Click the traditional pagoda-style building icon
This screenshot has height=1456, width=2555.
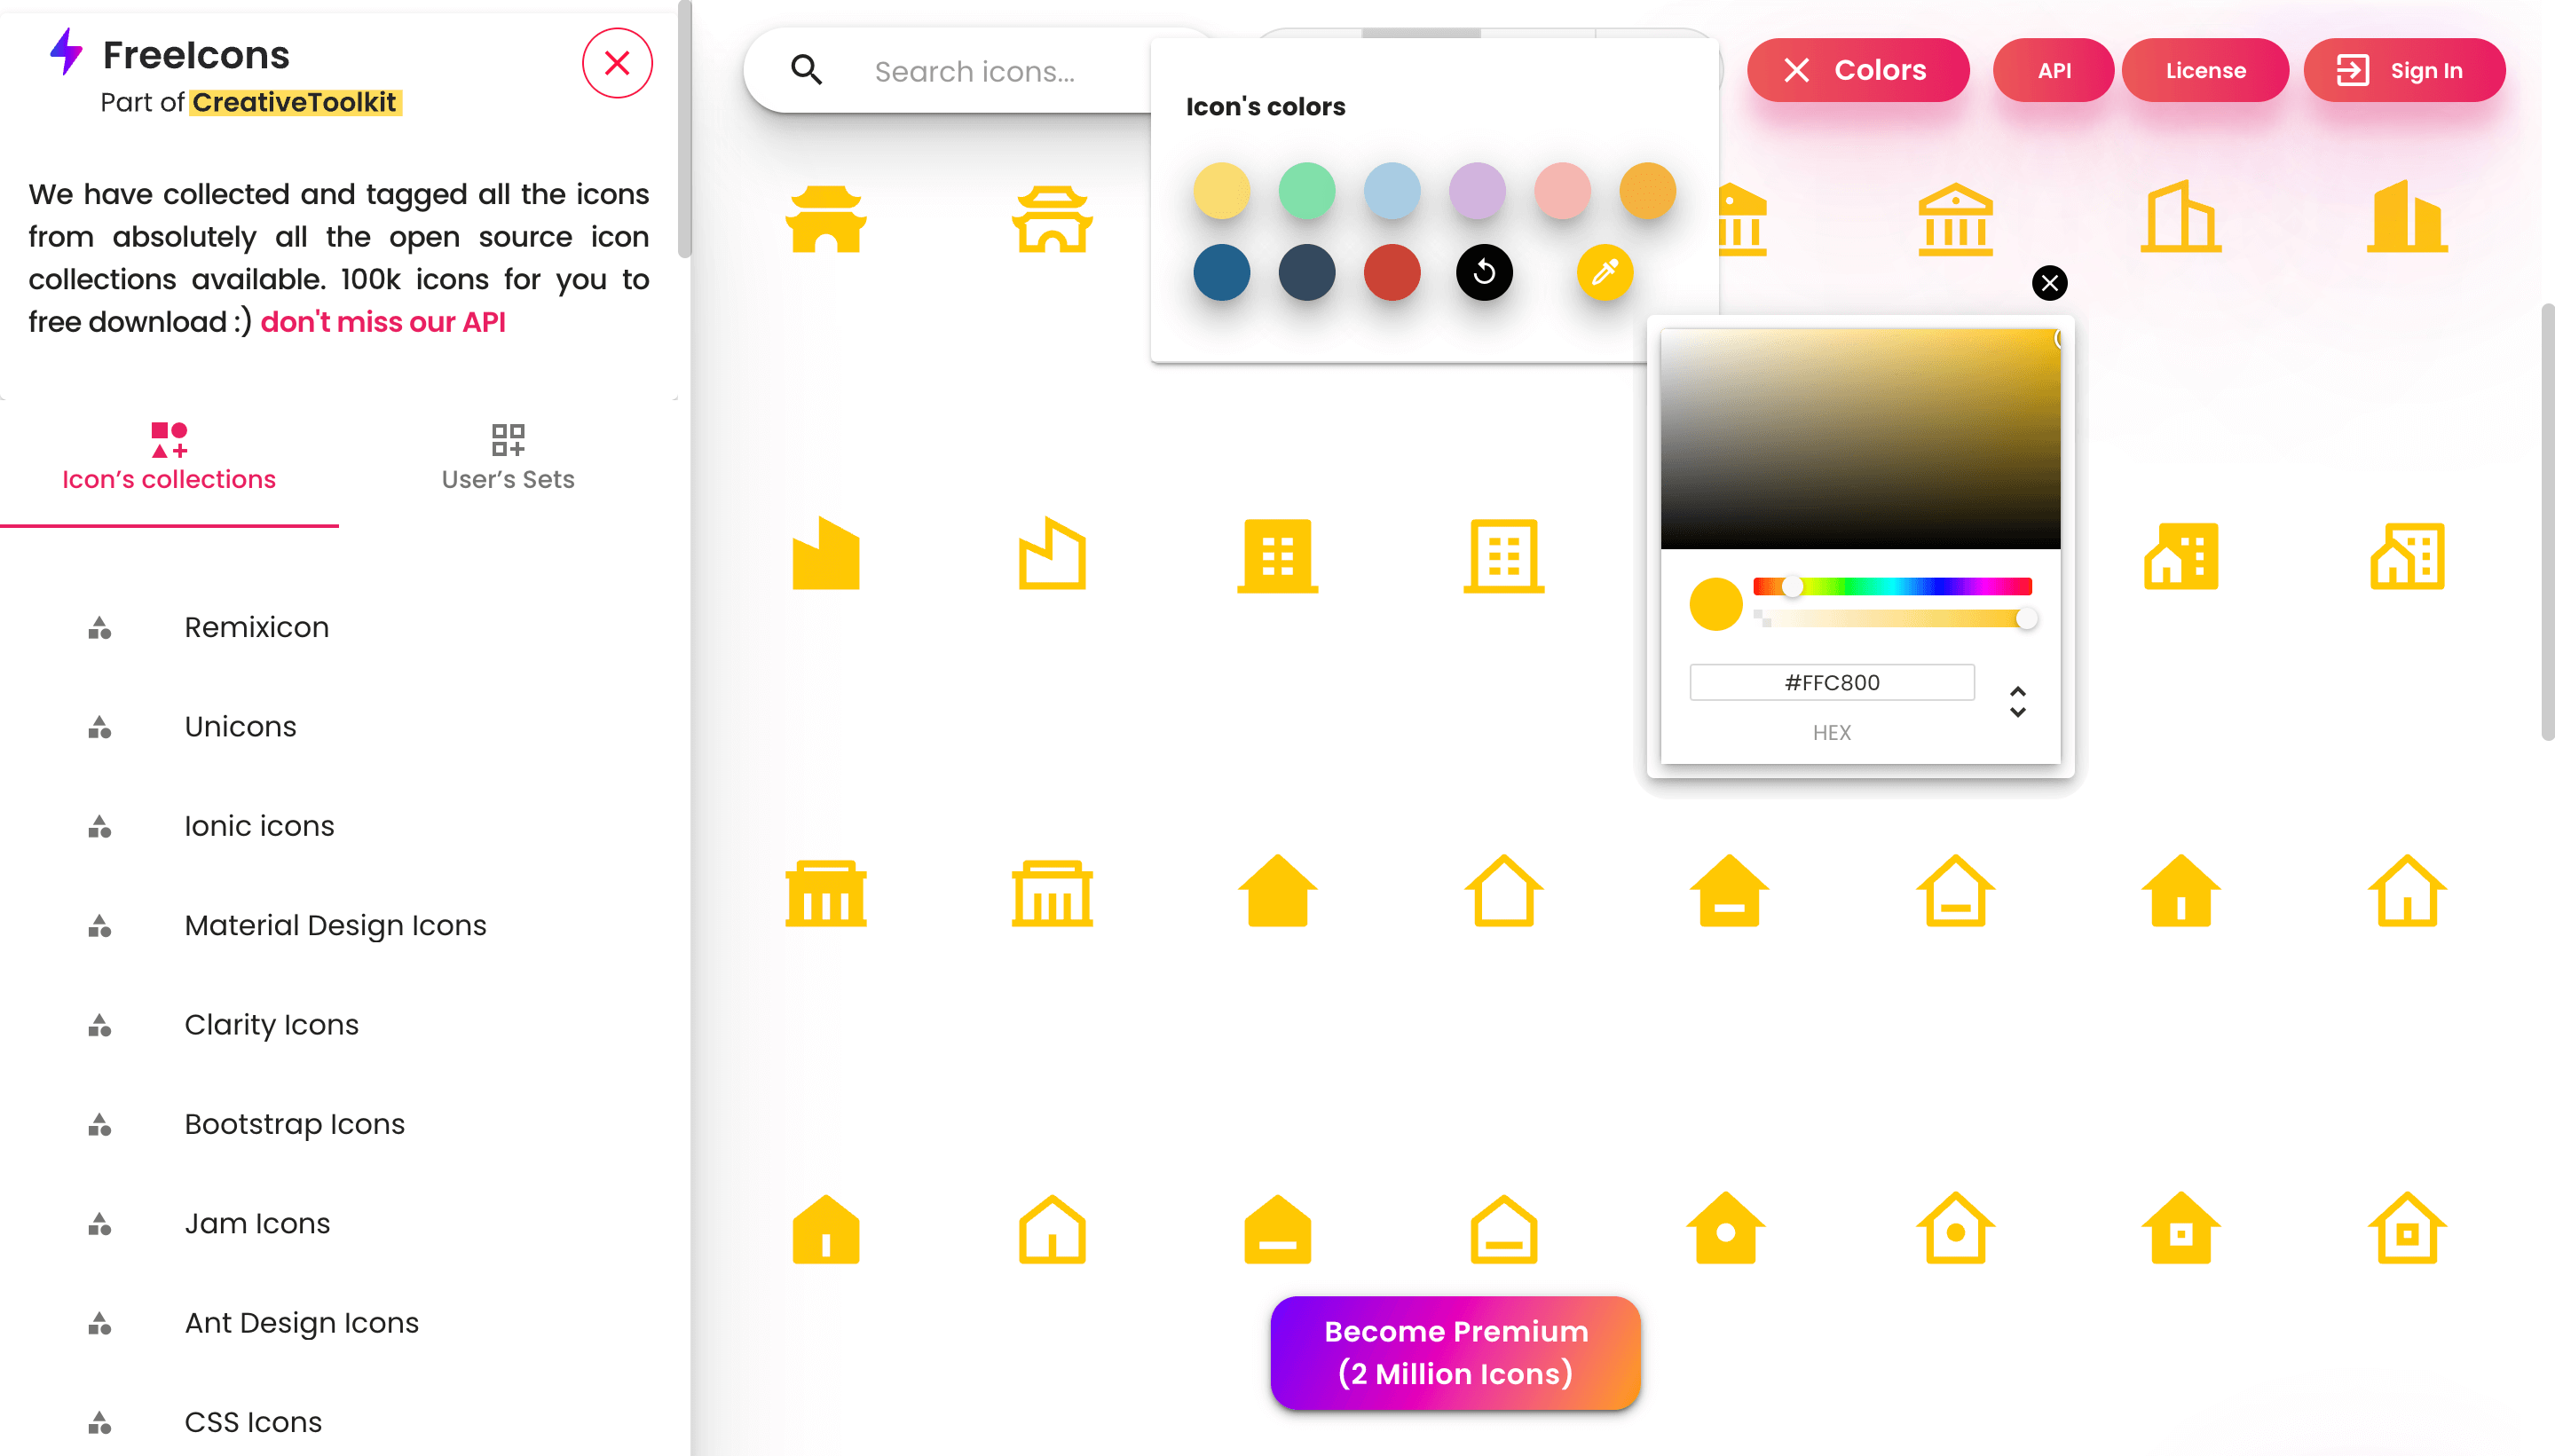coord(824,216)
